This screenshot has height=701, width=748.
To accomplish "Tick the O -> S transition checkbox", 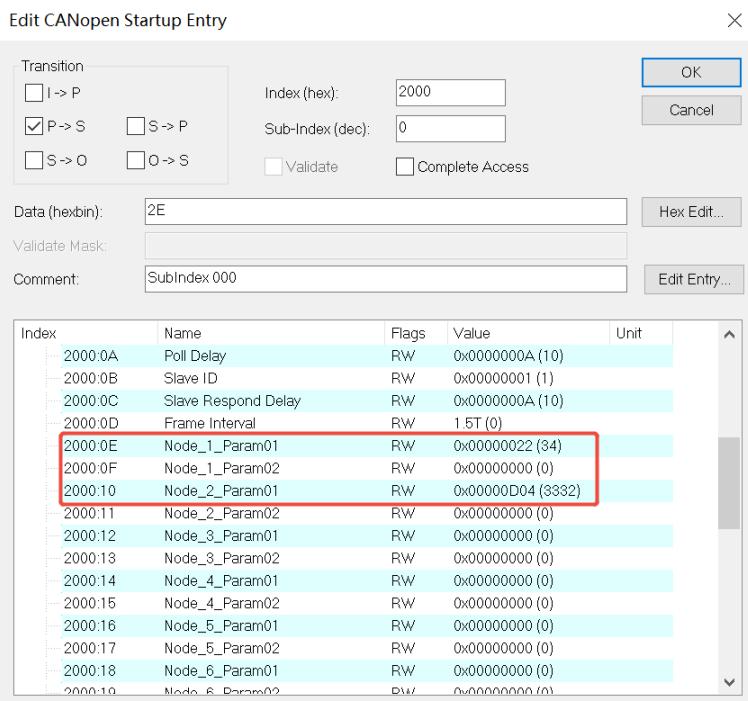I will [136, 160].
